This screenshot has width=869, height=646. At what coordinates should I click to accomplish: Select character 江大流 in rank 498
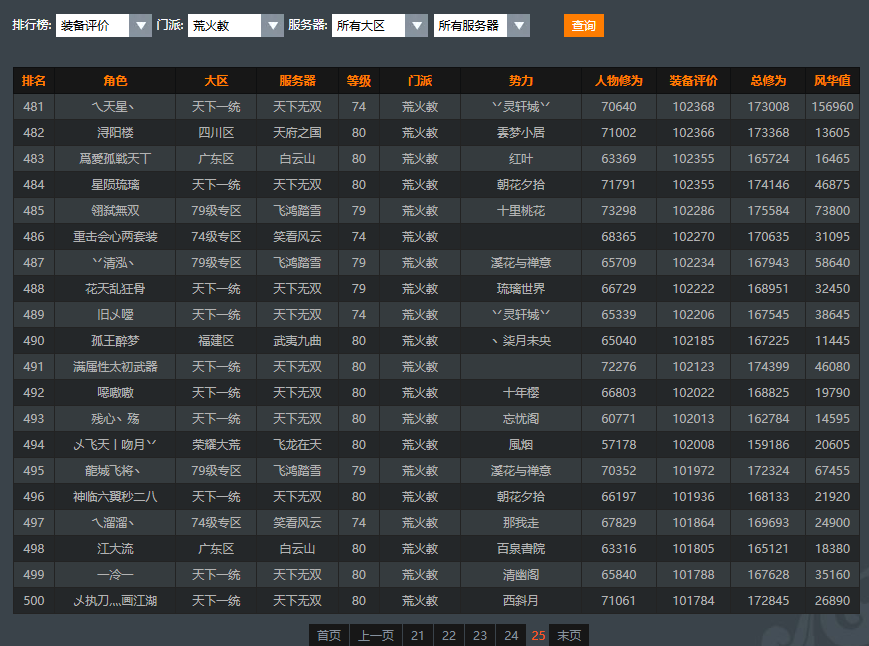tap(115, 549)
